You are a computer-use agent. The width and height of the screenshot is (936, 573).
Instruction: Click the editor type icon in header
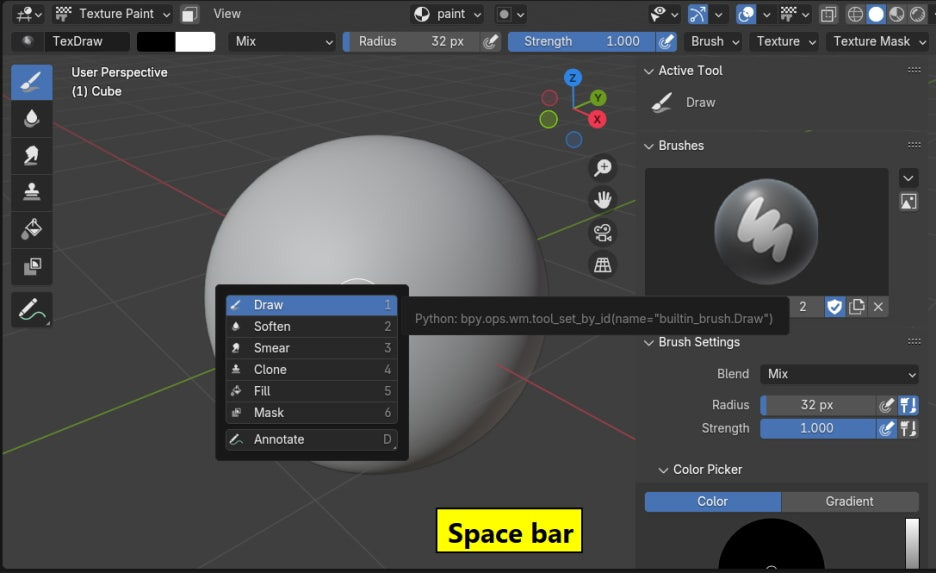(28, 14)
